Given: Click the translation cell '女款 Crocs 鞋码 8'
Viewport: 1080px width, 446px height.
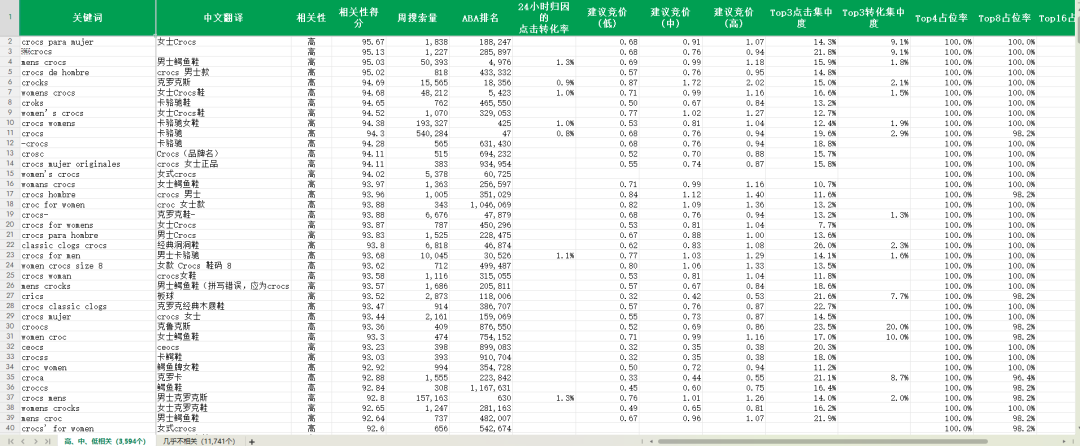Looking at the screenshot, I should coord(225,266).
